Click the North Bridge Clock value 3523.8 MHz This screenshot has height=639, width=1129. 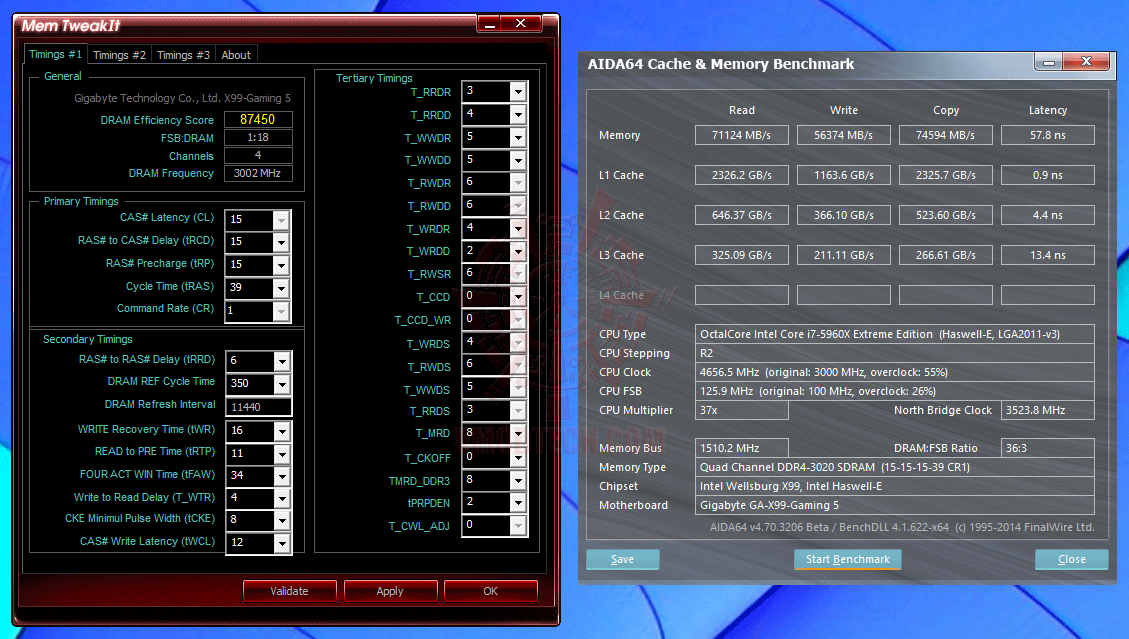point(1048,411)
